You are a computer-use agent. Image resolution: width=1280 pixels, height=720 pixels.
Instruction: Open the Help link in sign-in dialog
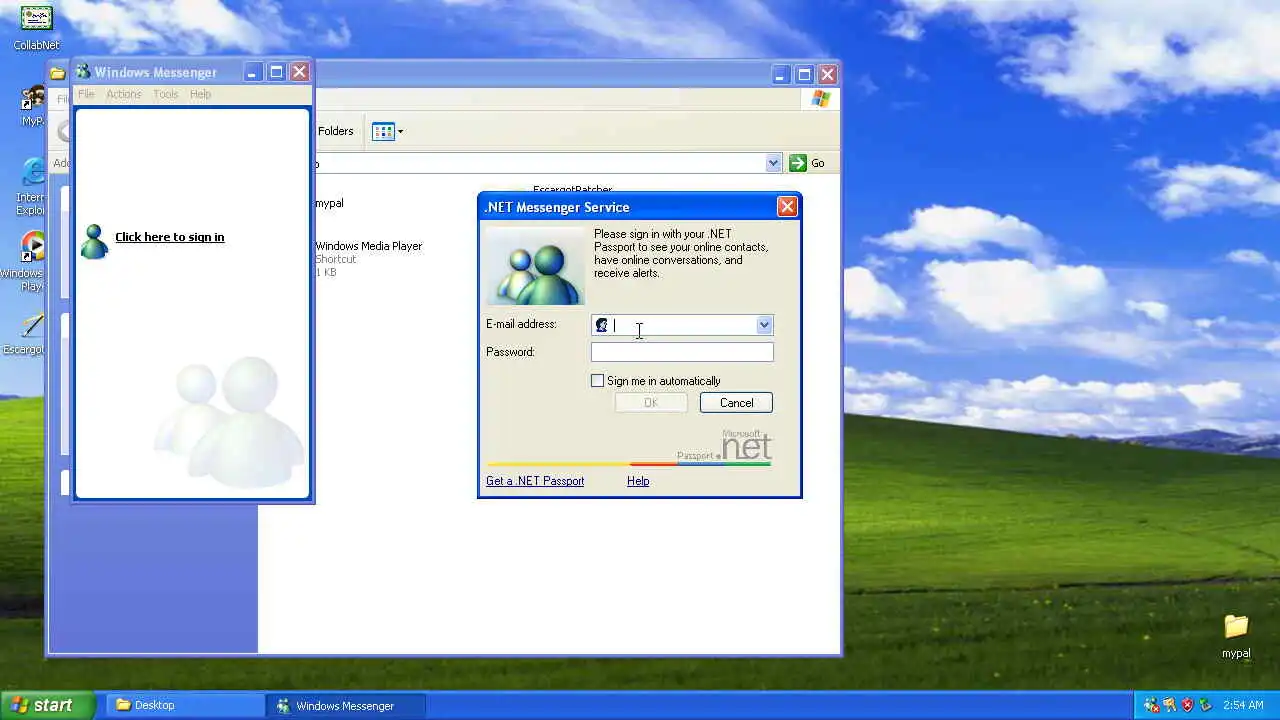click(x=638, y=481)
